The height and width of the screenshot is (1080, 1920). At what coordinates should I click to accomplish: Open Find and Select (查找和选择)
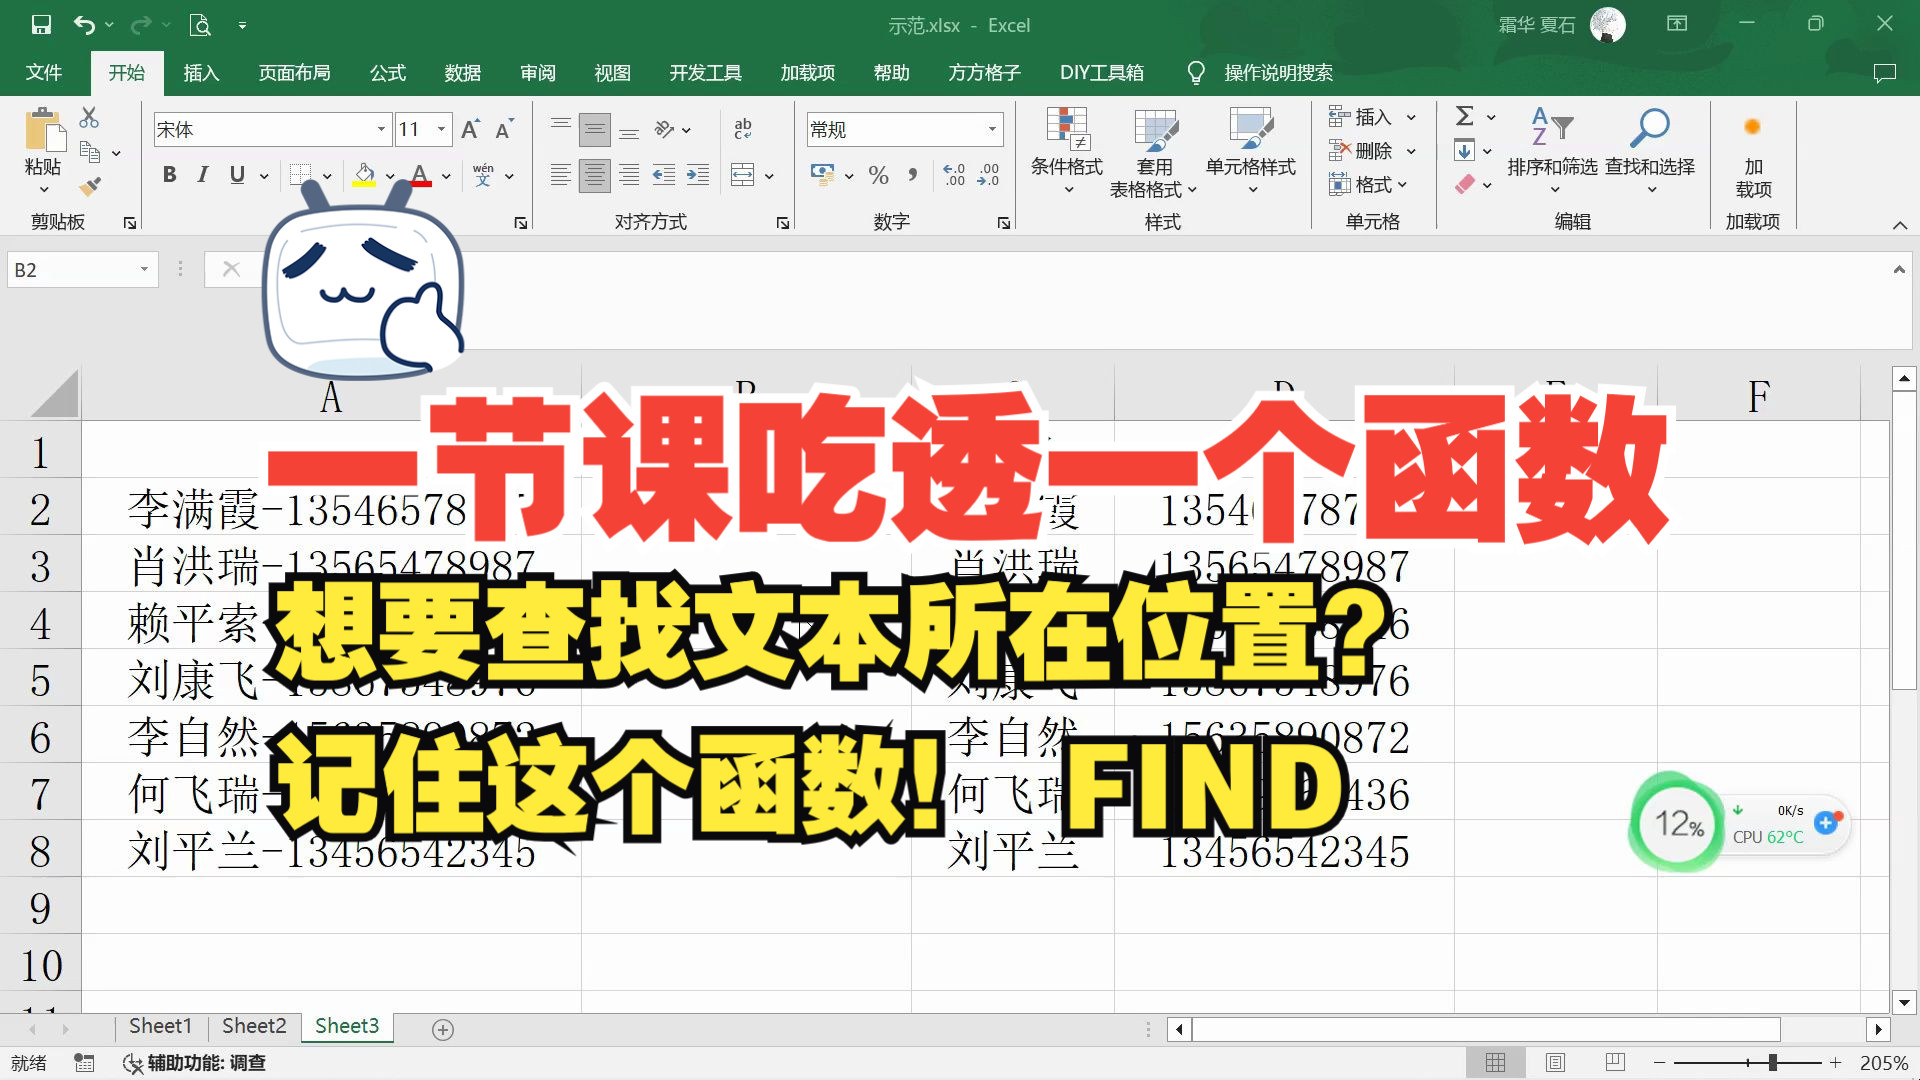(1650, 150)
